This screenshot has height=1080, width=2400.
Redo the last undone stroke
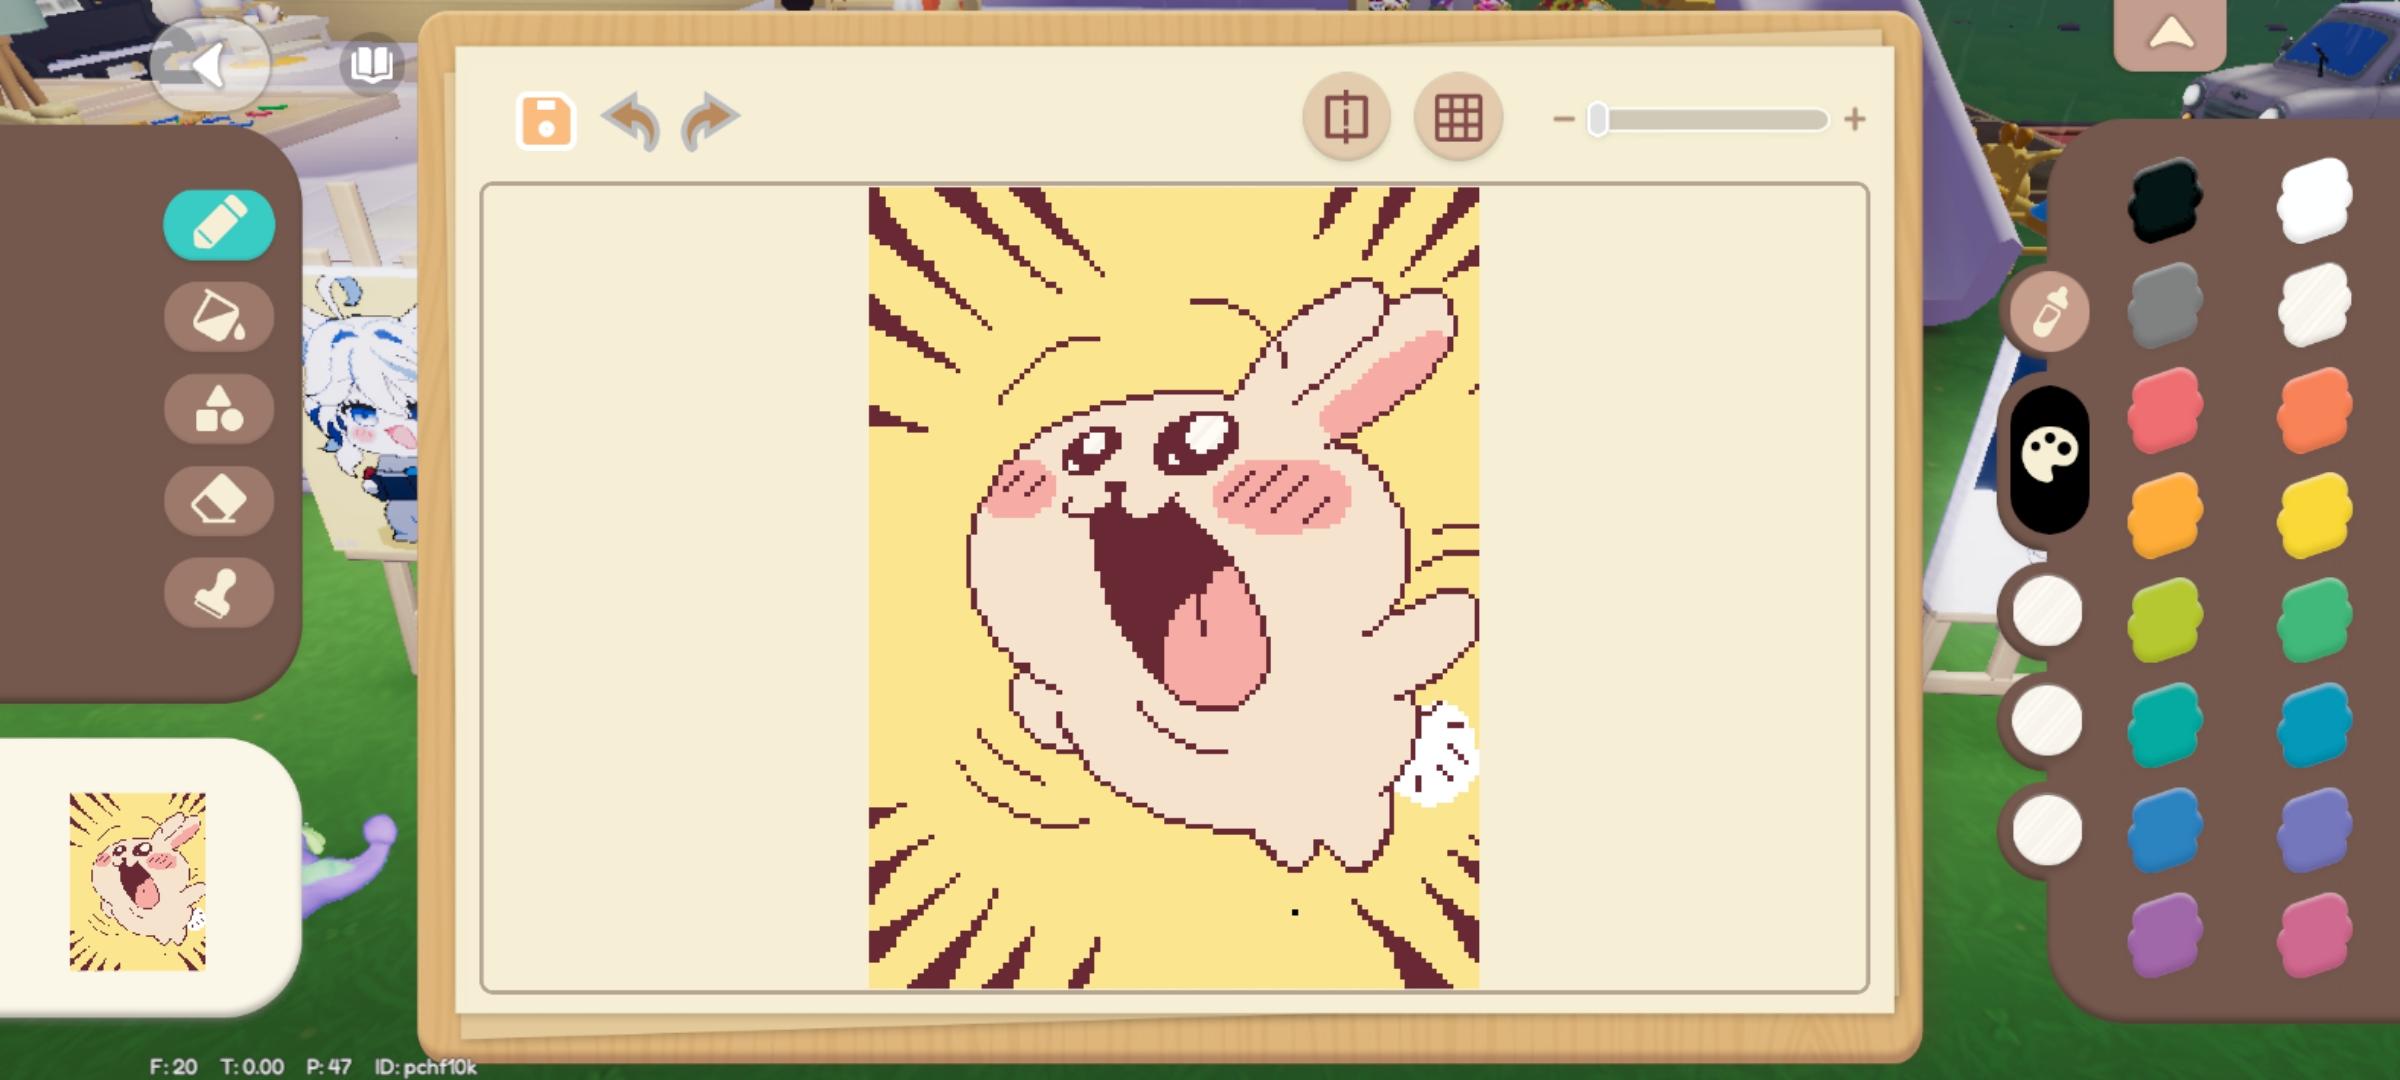tap(708, 121)
